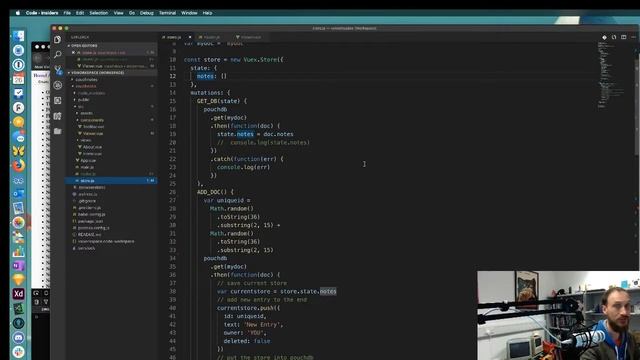Collapse the Open Editors section
640x360 pixels.
[111, 46]
